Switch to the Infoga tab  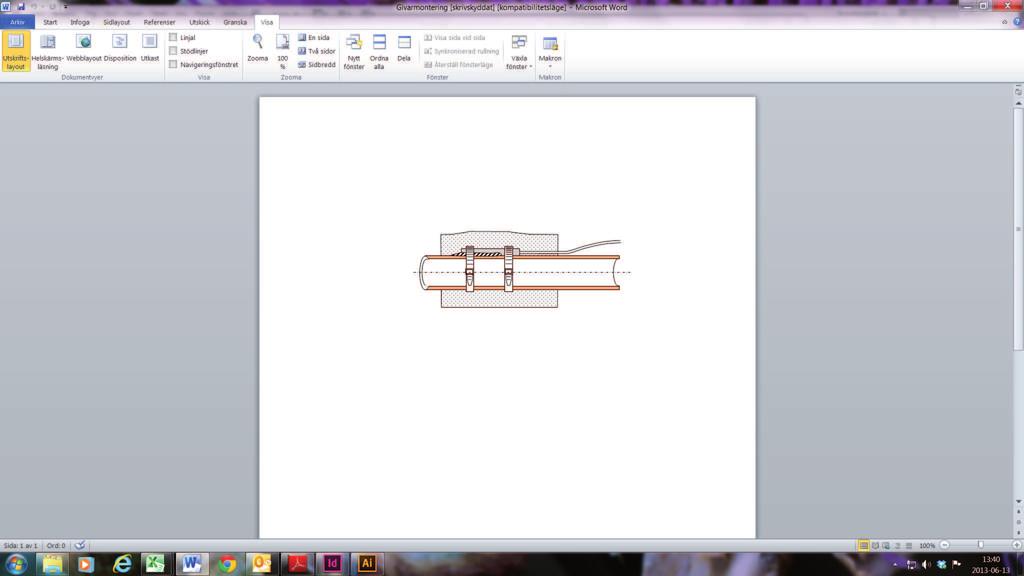point(80,22)
